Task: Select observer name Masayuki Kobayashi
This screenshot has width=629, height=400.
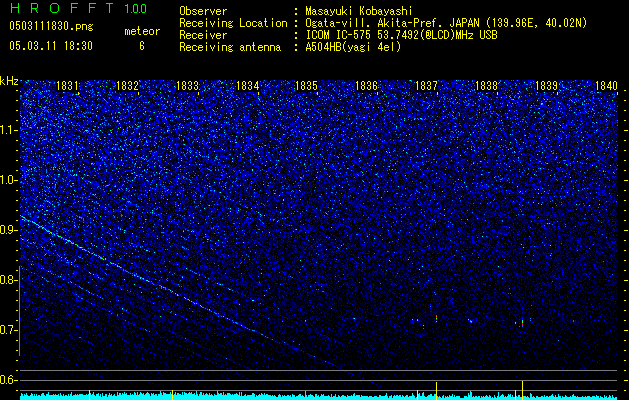Action: click(x=359, y=12)
